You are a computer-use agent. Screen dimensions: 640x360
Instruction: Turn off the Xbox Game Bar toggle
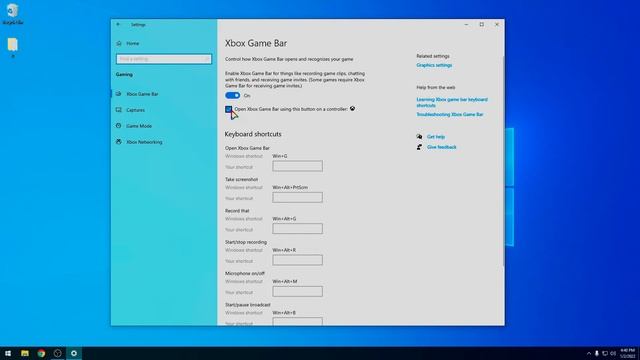pyautogui.click(x=233, y=96)
